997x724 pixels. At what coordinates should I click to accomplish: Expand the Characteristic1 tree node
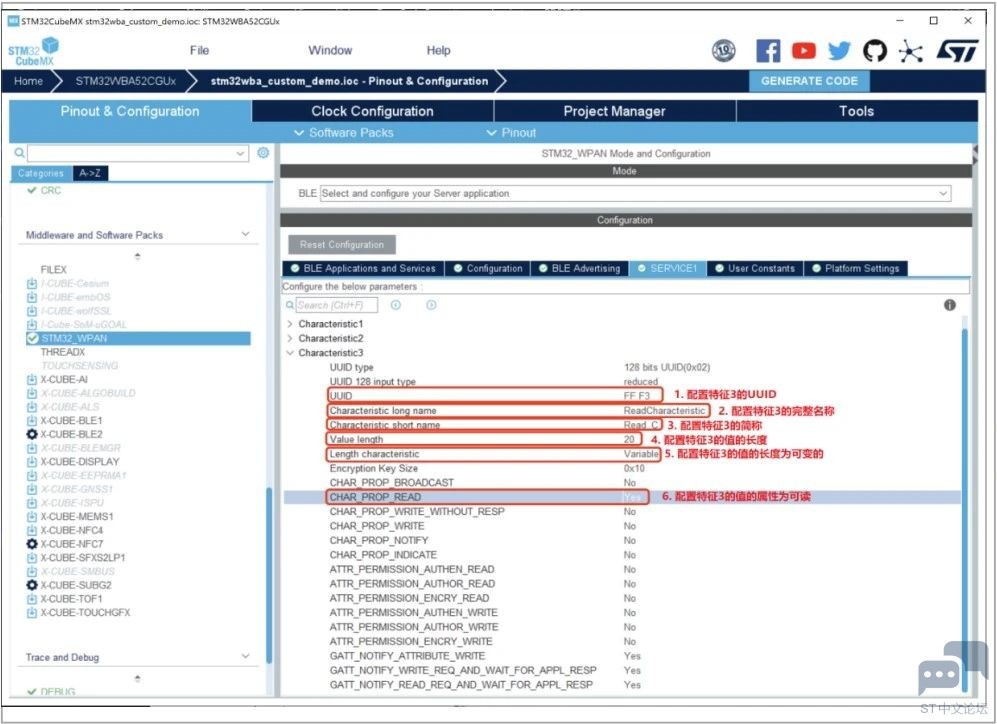pos(290,324)
